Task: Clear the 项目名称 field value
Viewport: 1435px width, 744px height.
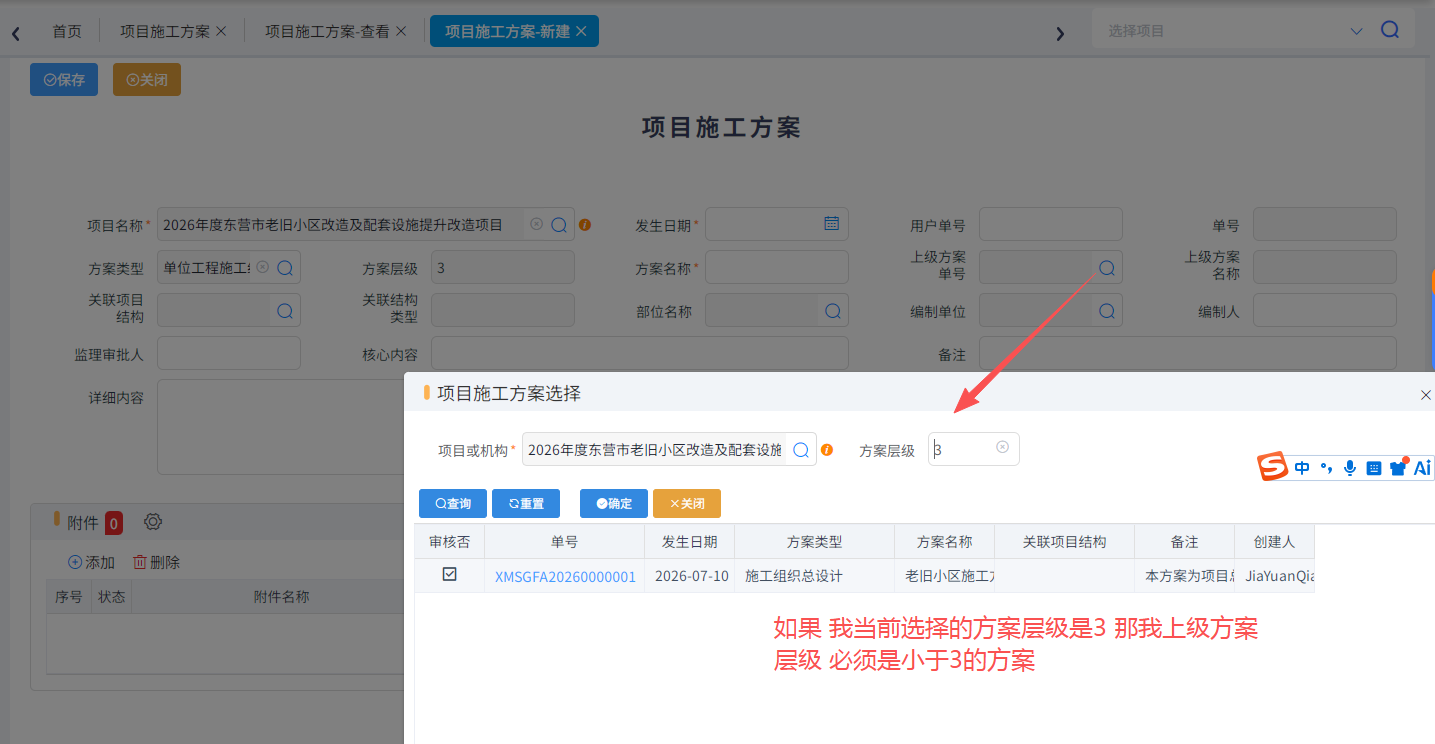Action: (536, 225)
